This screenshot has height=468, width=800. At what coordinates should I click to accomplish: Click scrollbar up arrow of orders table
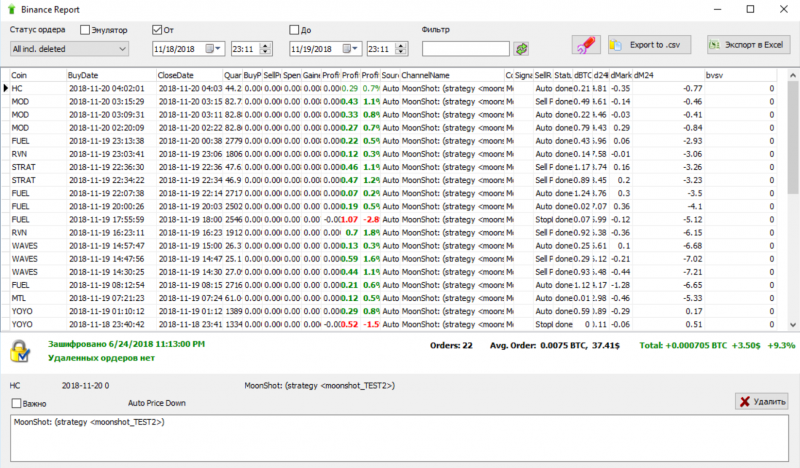coord(793,76)
